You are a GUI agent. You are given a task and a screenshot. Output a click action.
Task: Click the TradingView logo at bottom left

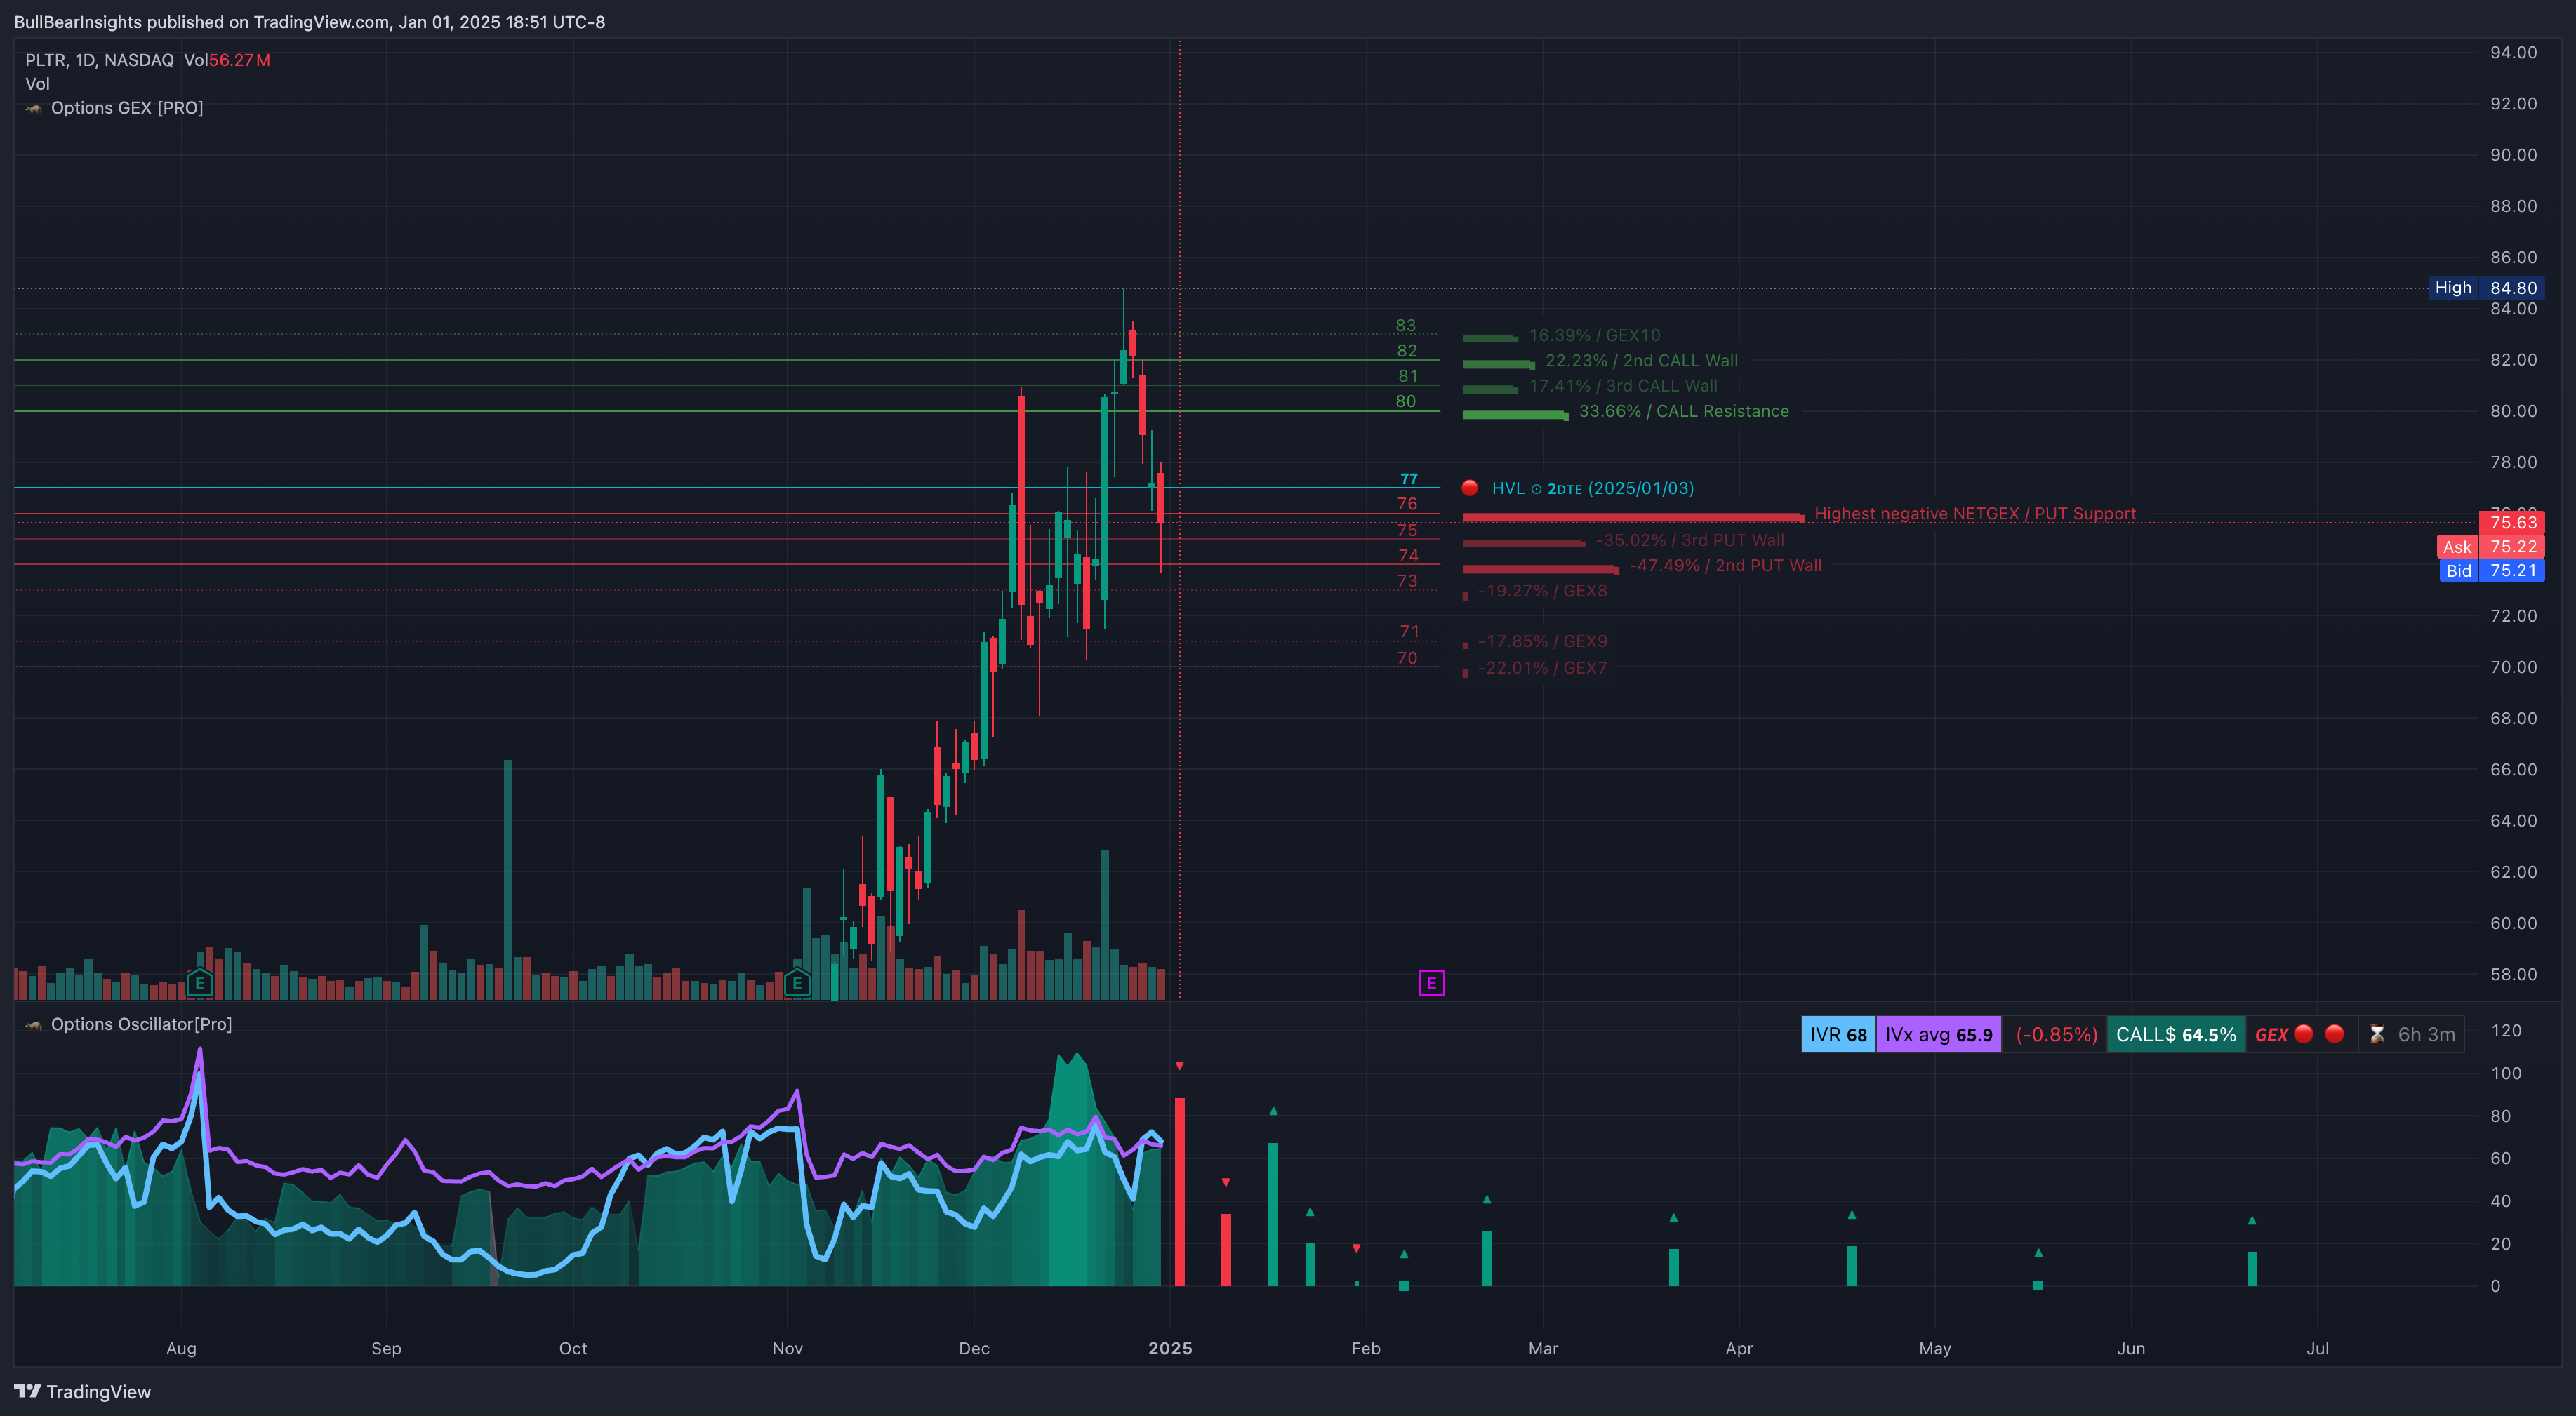click(x=28, y=1391)
